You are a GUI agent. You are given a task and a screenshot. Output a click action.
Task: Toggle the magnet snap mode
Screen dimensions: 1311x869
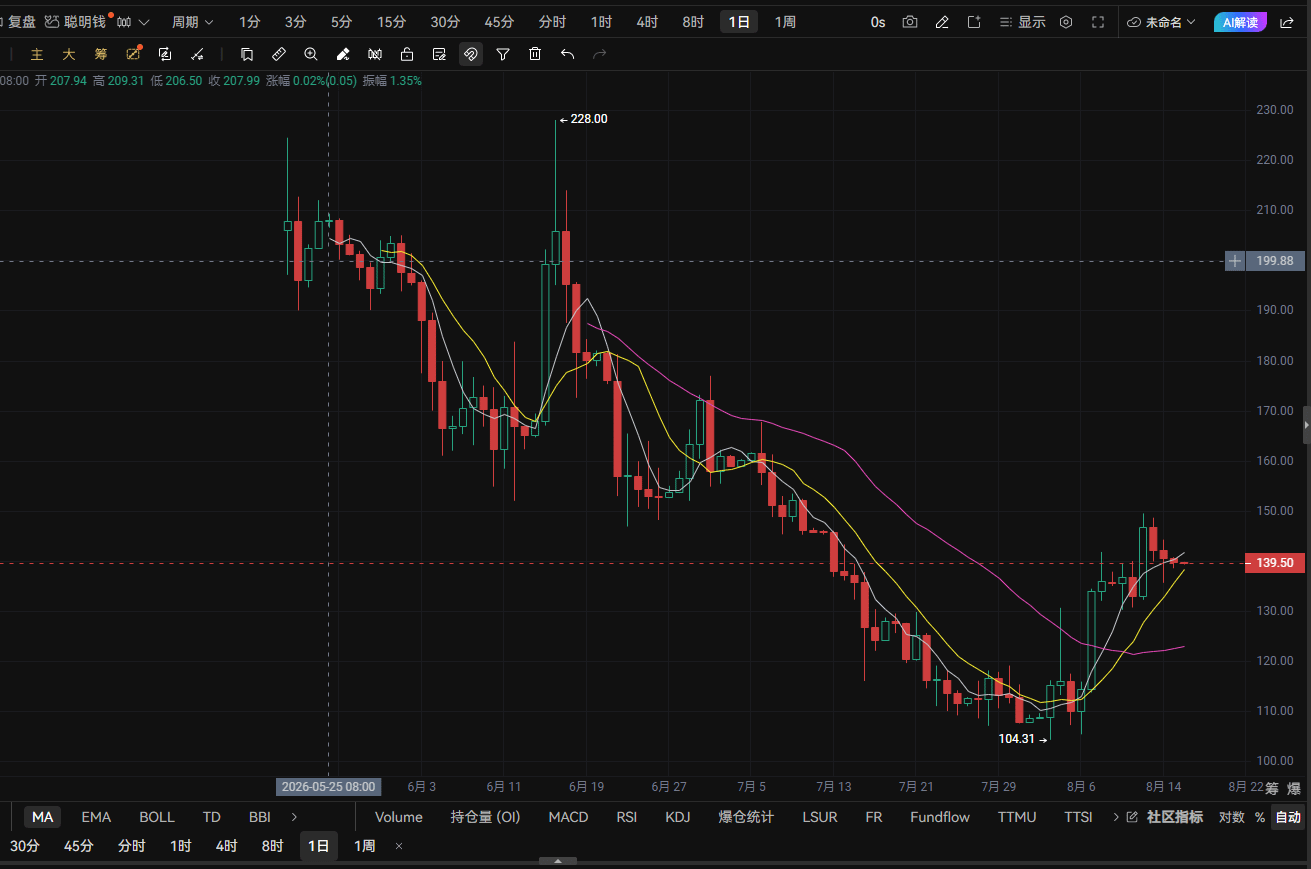pos(471,54)
